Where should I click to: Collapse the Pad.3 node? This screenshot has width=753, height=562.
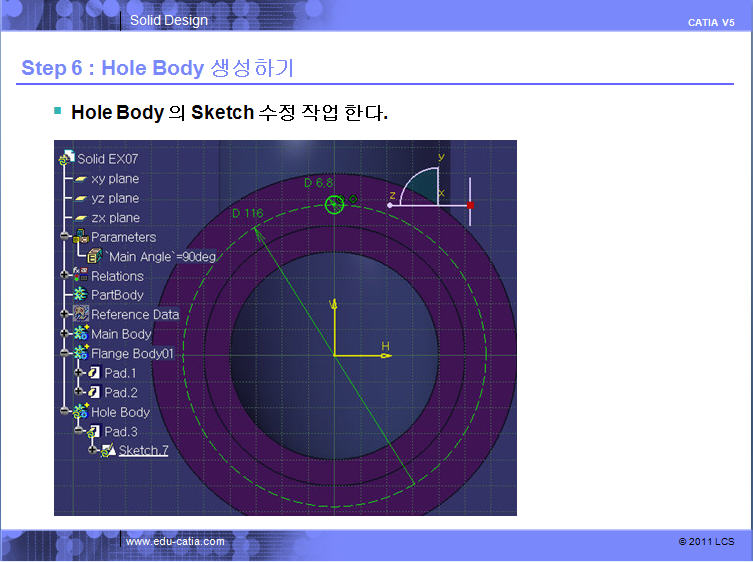click(79, 431)
